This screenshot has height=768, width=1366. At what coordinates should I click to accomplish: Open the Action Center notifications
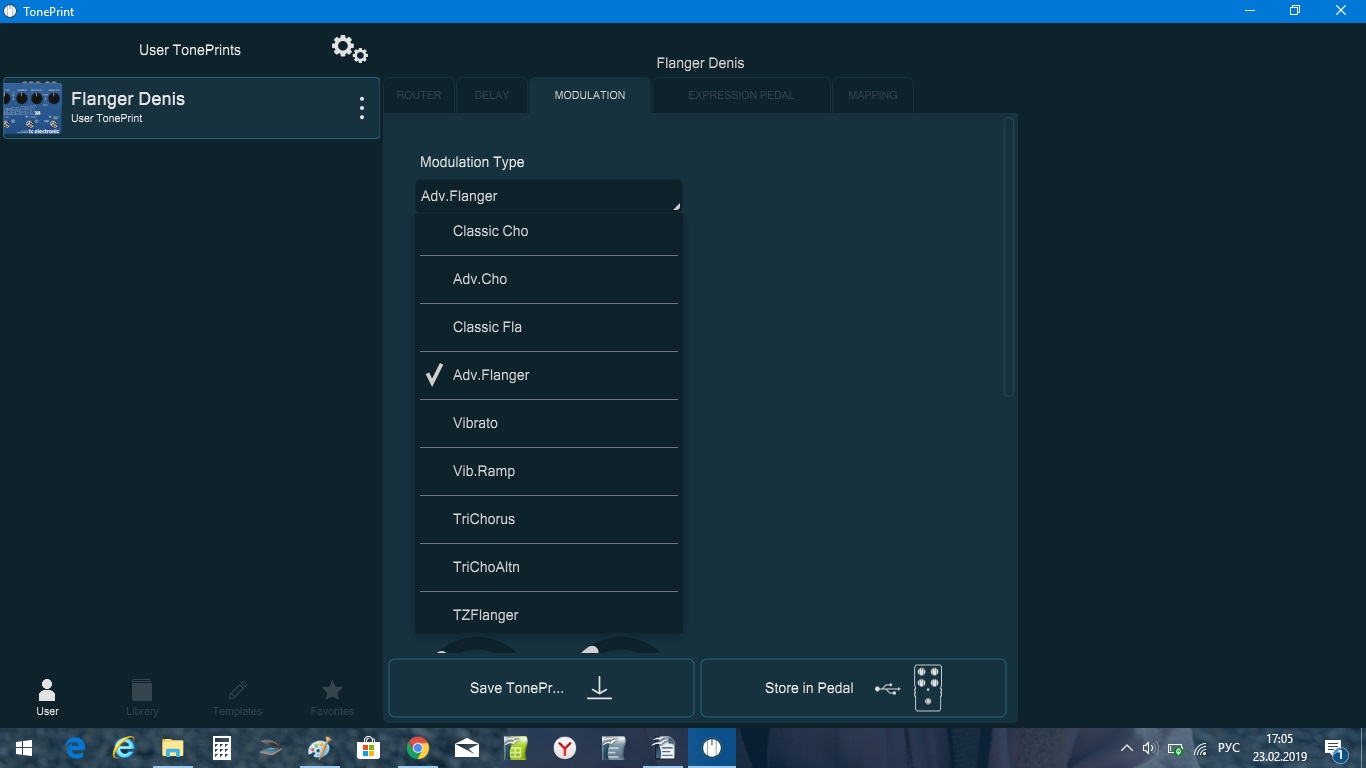point(1334,748)
